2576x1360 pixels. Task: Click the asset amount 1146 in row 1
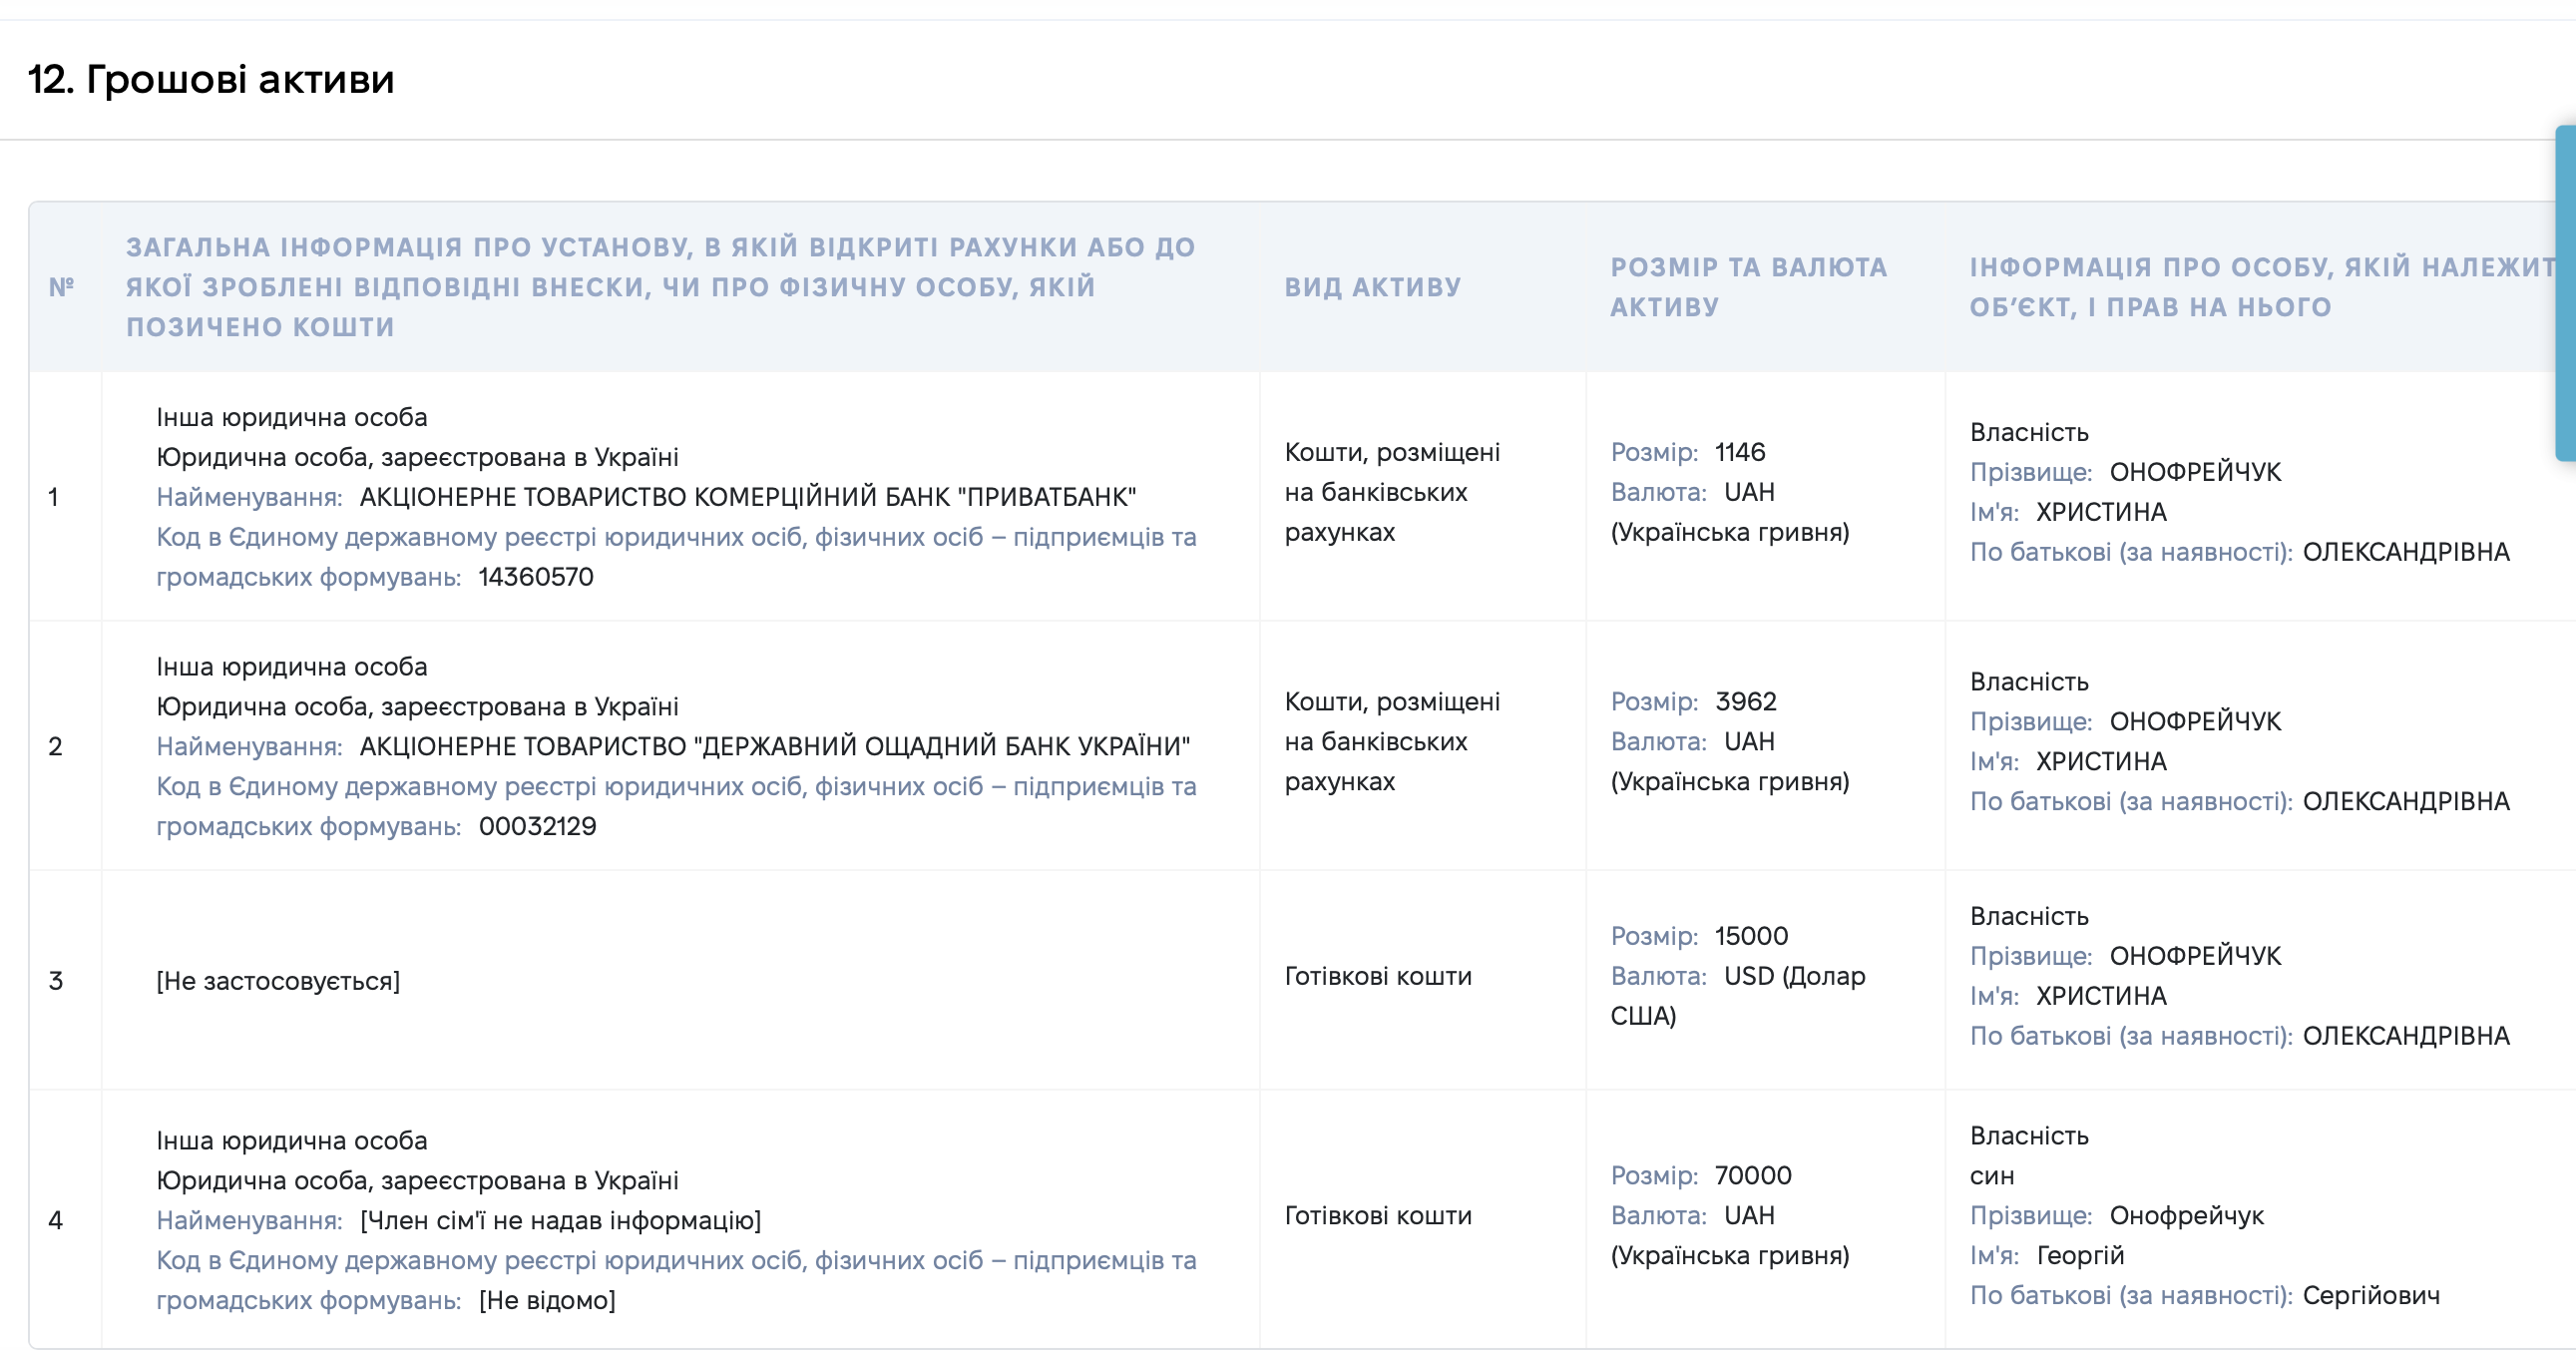1740,452
